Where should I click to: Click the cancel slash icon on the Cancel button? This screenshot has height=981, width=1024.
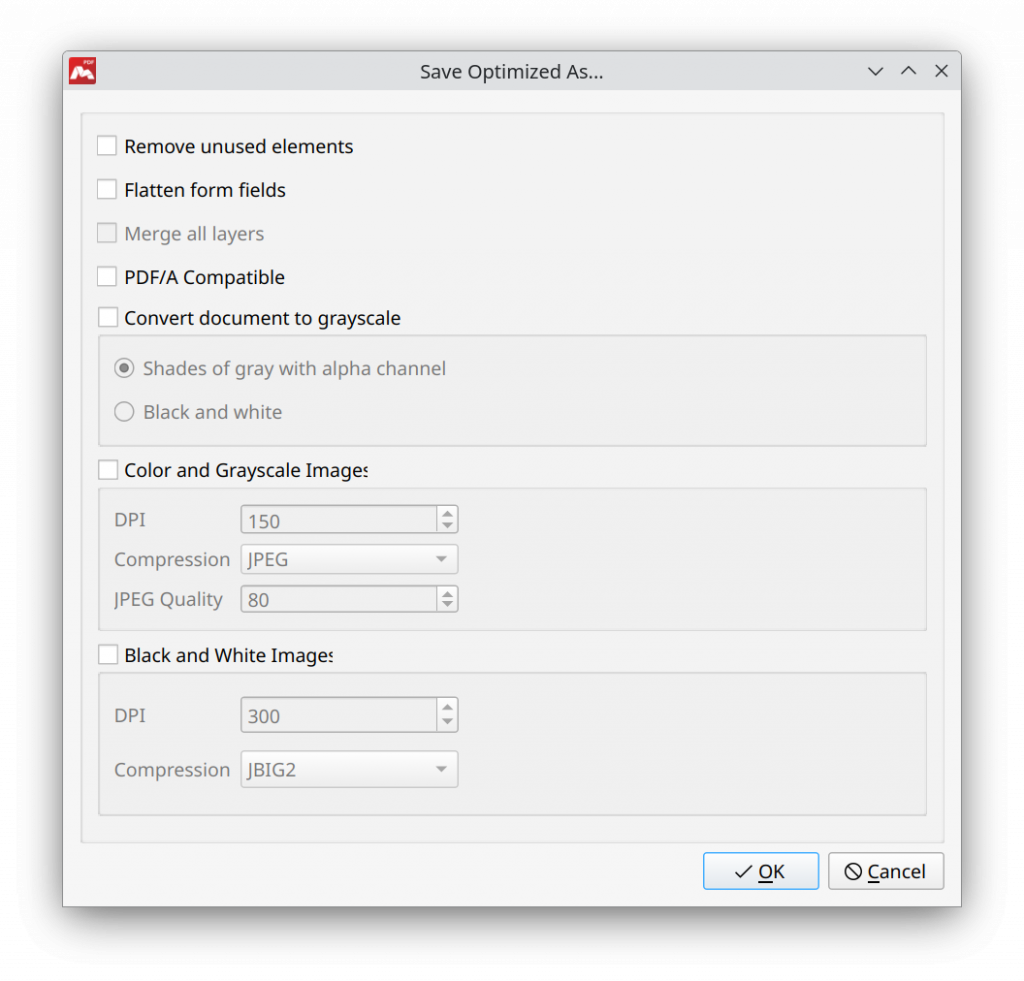point(855,871)
